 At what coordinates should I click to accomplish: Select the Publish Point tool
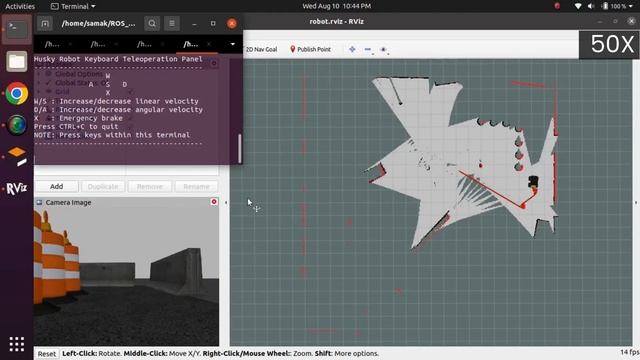coord(310,49)
